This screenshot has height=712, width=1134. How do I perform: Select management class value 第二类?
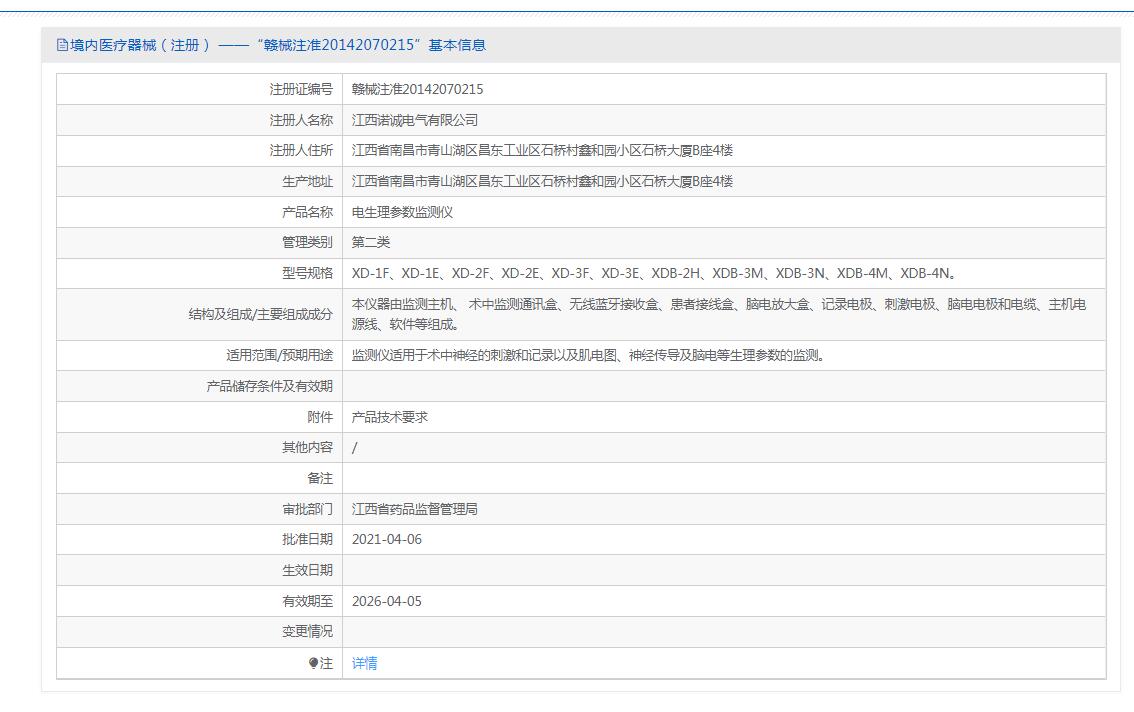370,242
